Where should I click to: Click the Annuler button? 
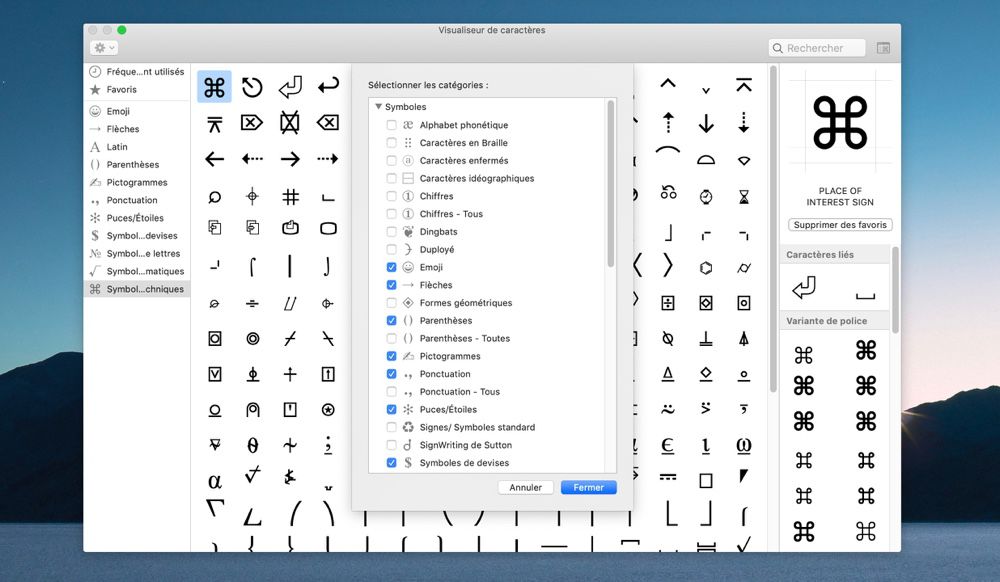pyautogui.click(x=526, y=488)
